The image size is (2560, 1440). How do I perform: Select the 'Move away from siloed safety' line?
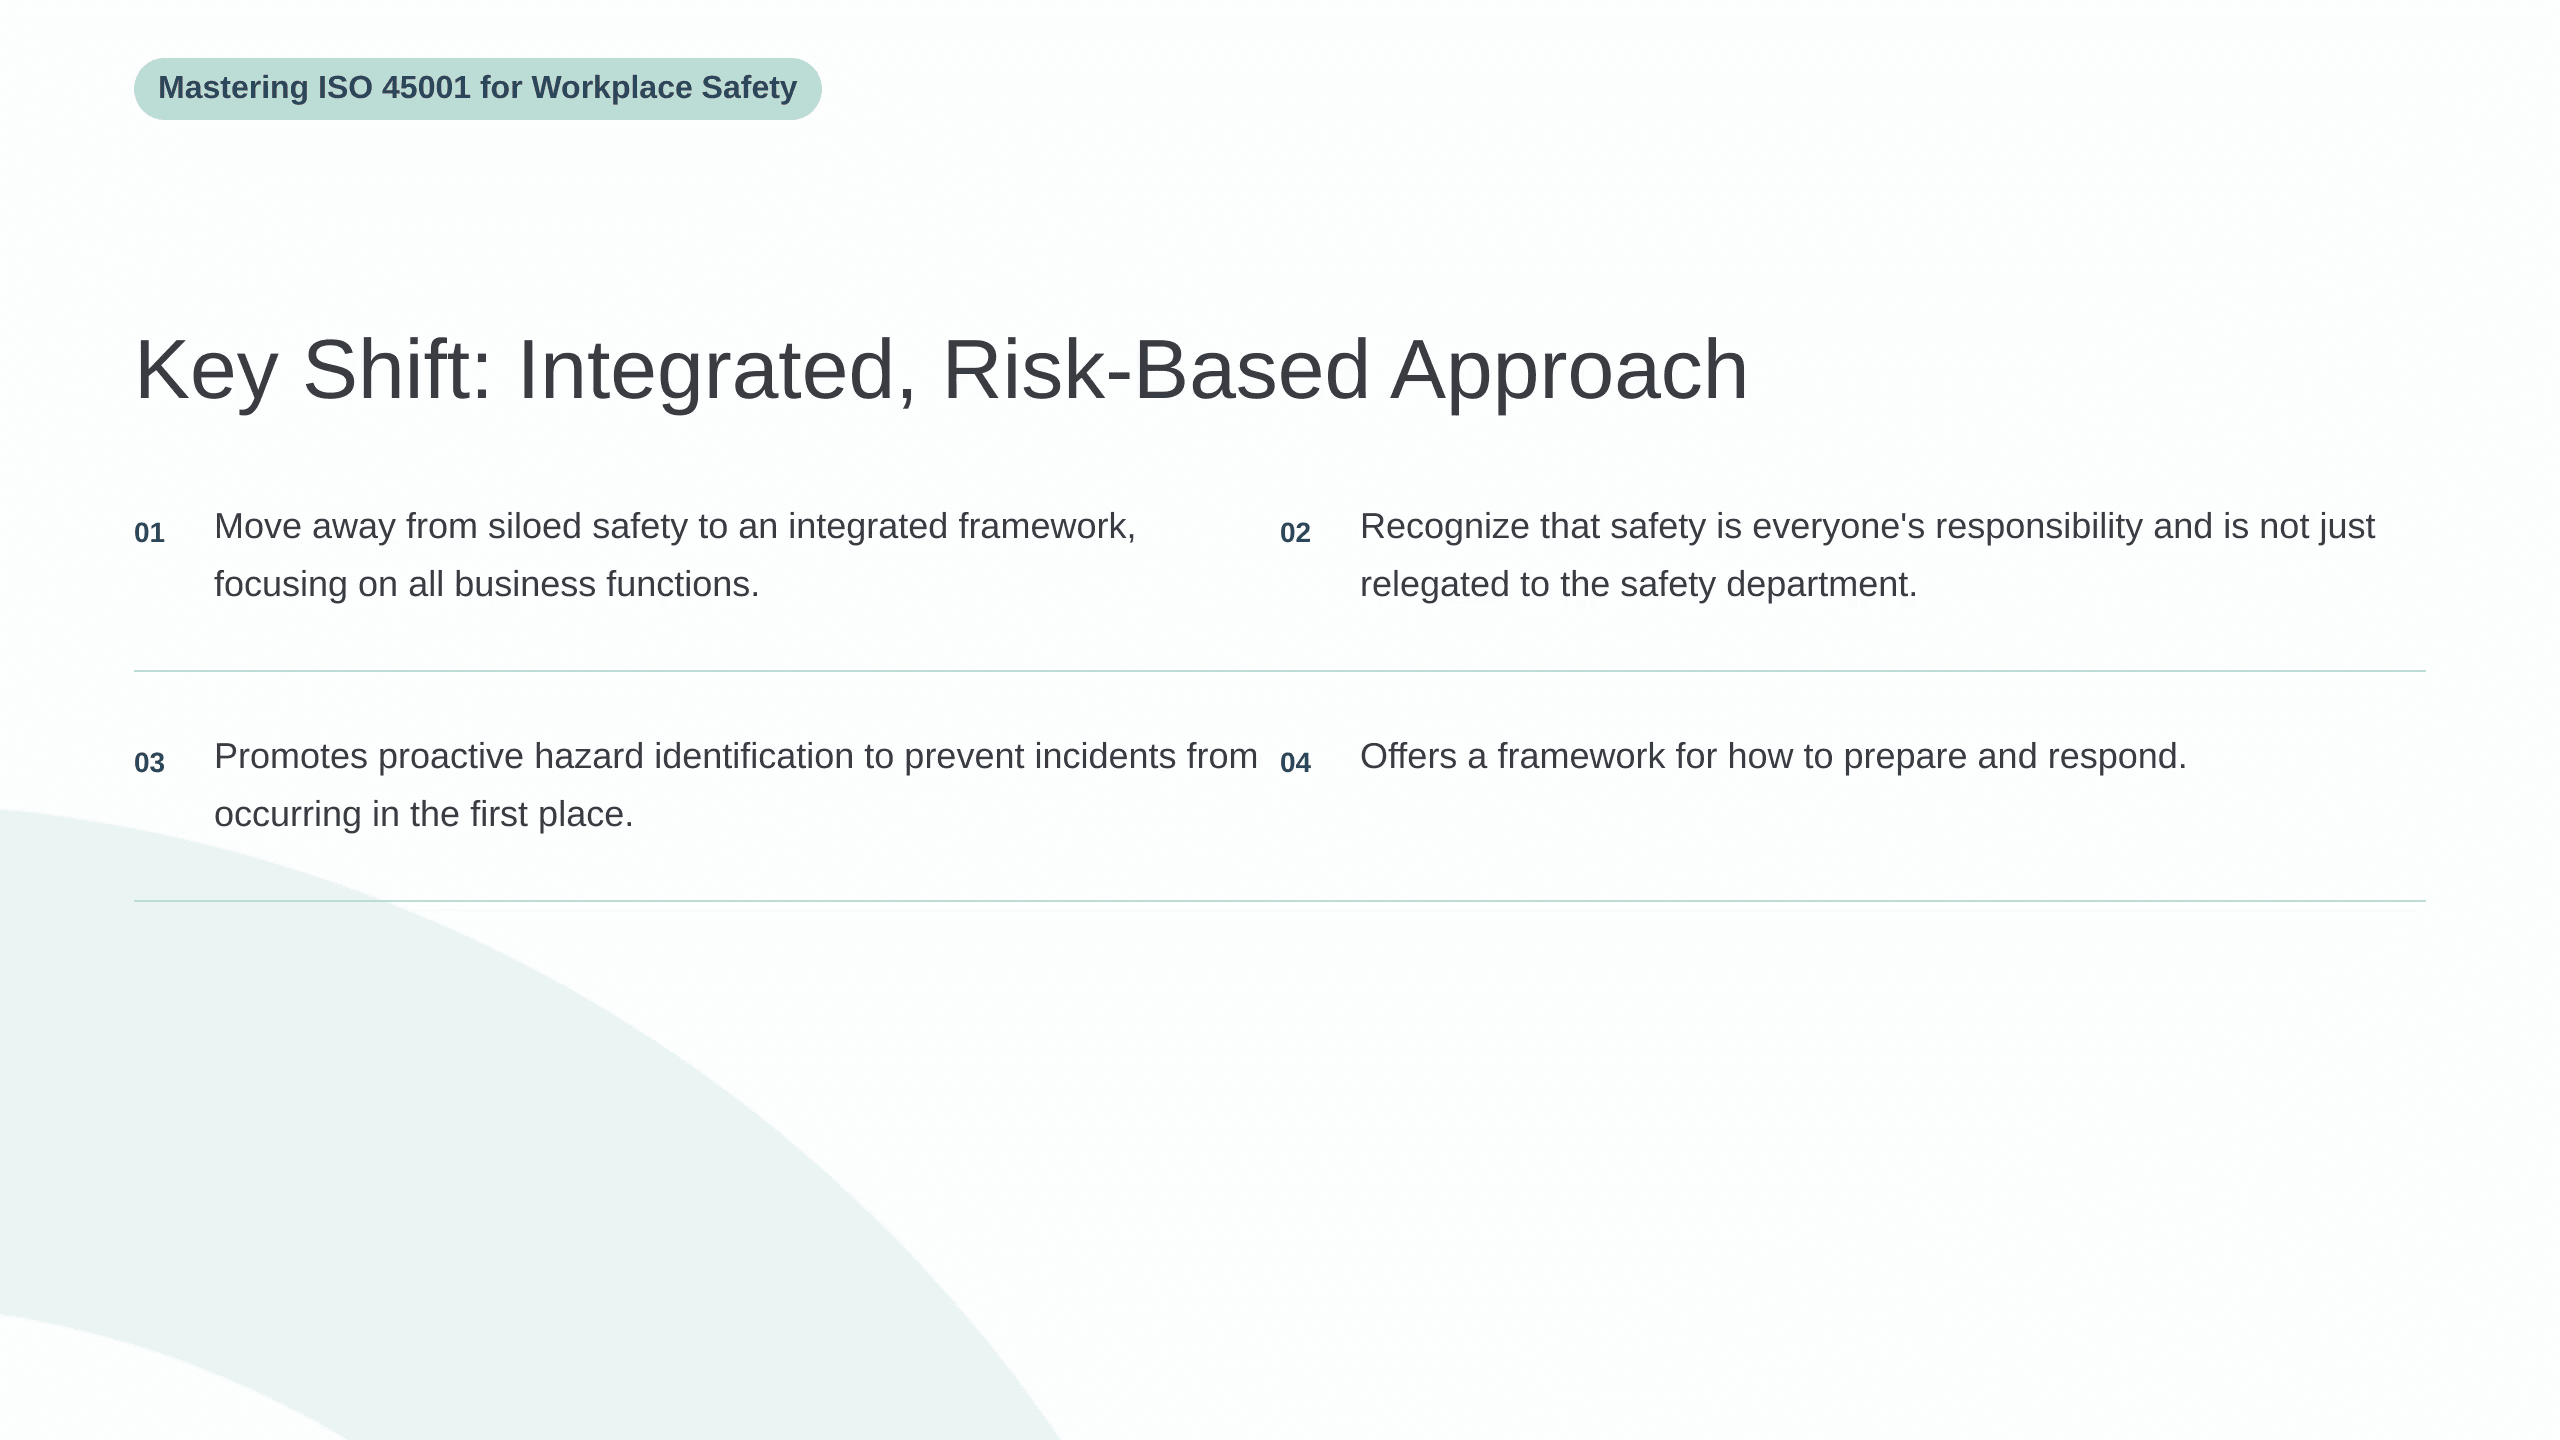pyautogui.click(x=675, y=526)
